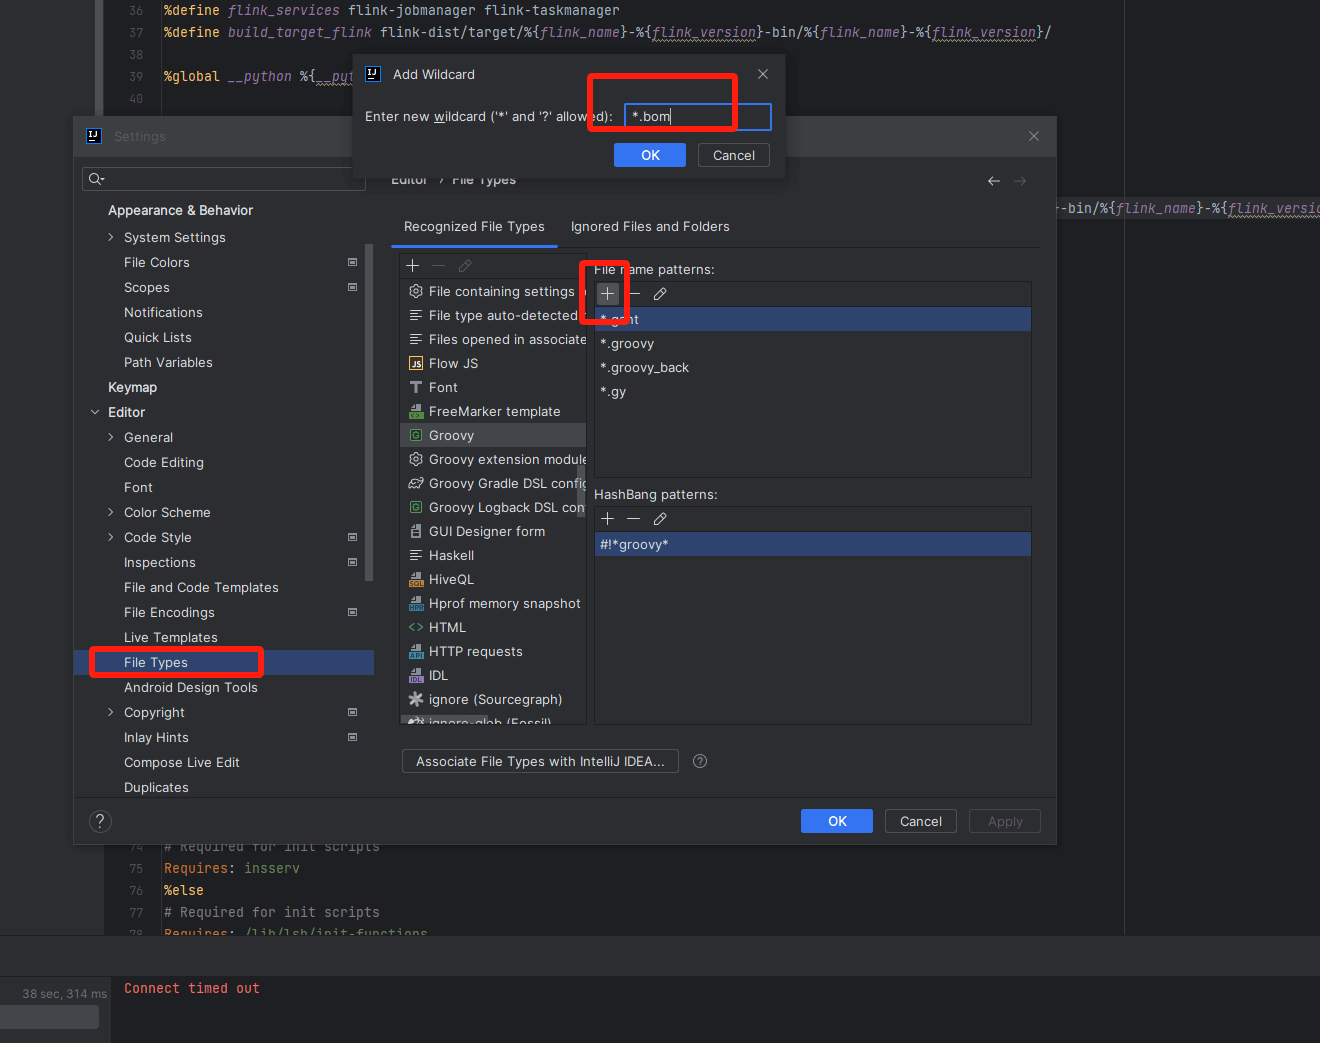This screenshot has height=1043, width=1320.
Task: Select the Recognized File Types tab
Action: click(x=474, y=227)
